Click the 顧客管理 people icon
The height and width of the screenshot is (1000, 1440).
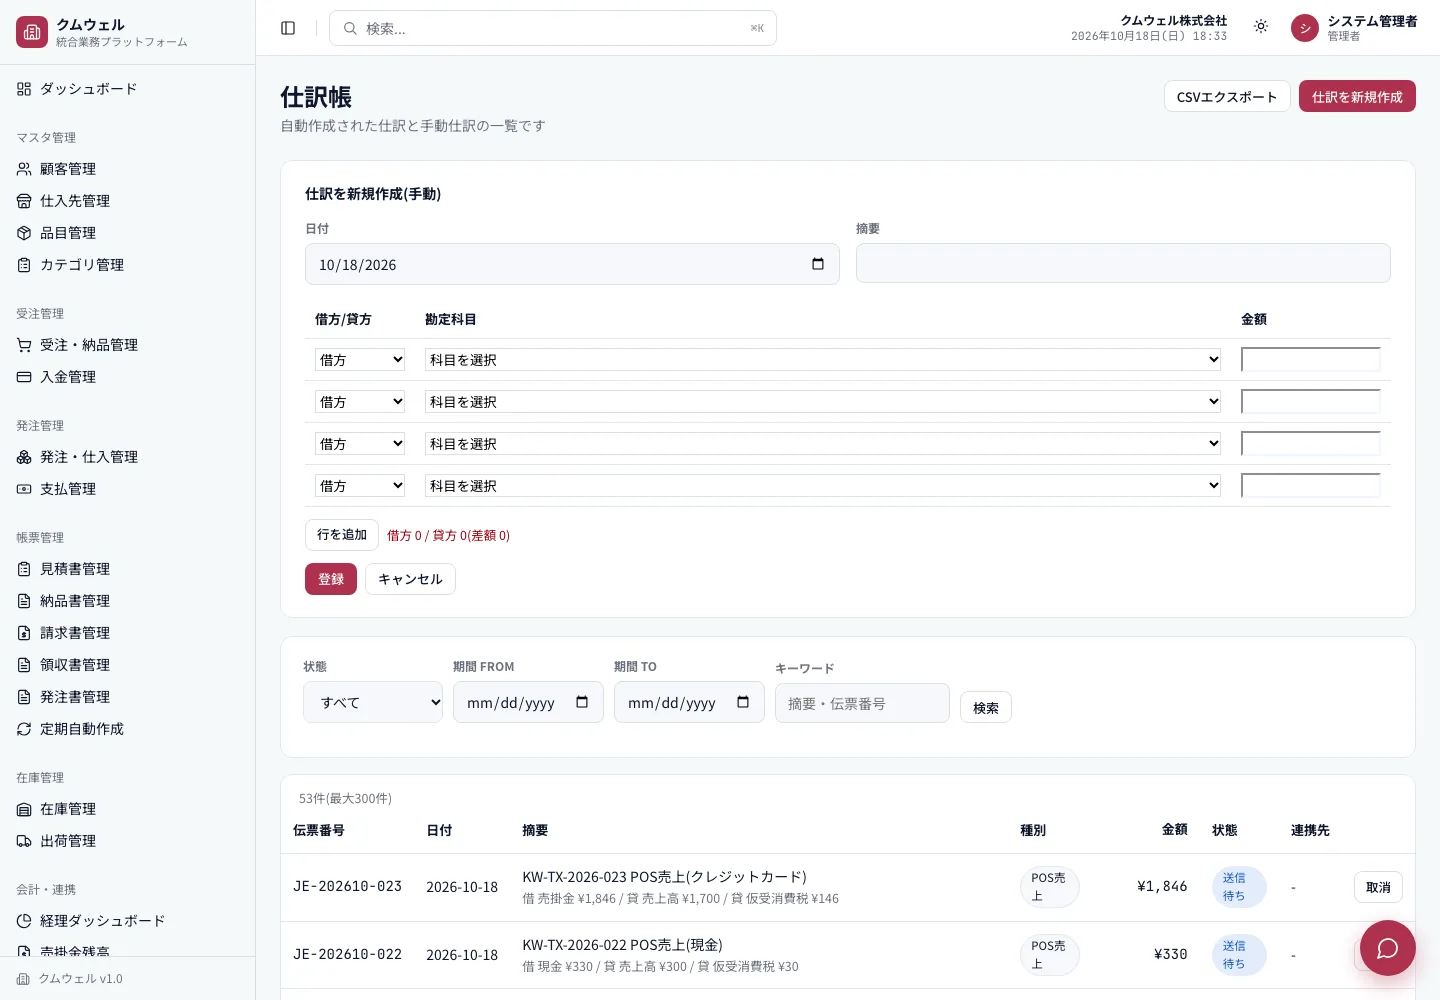click(24, 169)
